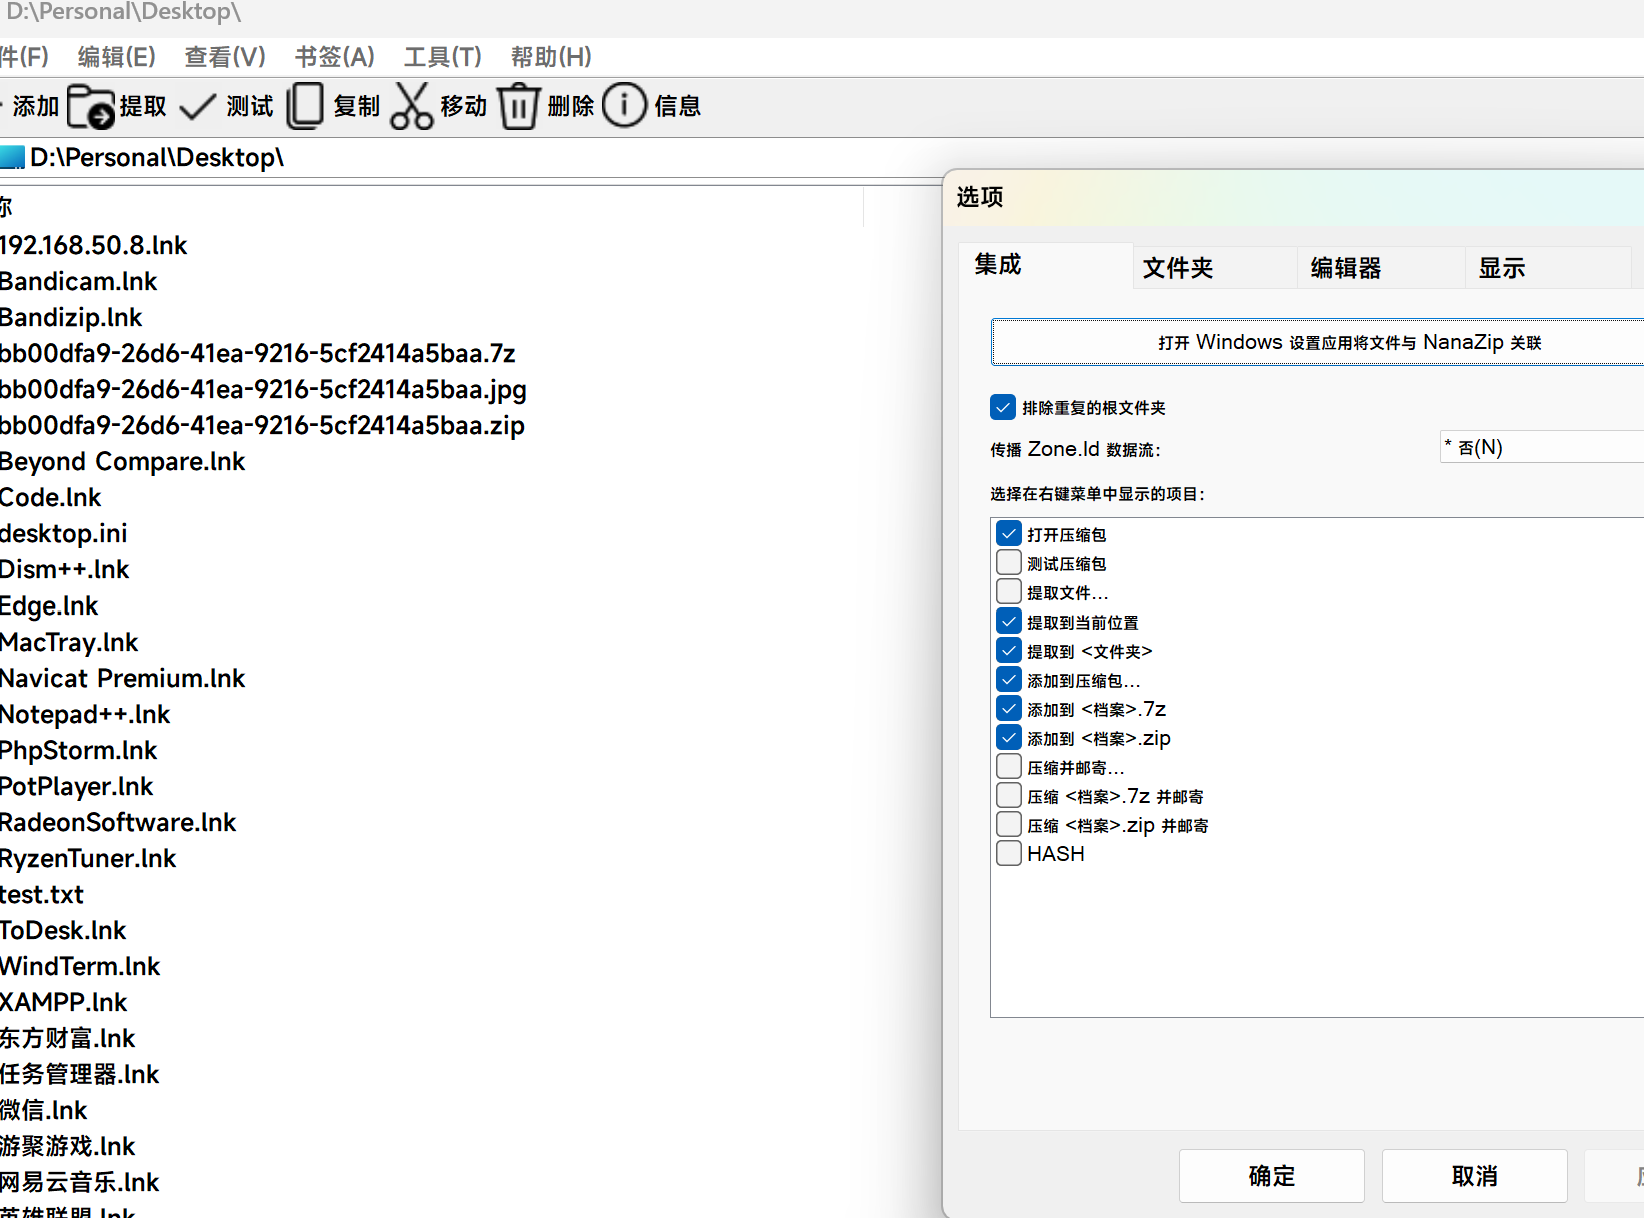Select desktop.ini in file list
Viewport: 1644px width, 1218px height.
coord(63,533)
